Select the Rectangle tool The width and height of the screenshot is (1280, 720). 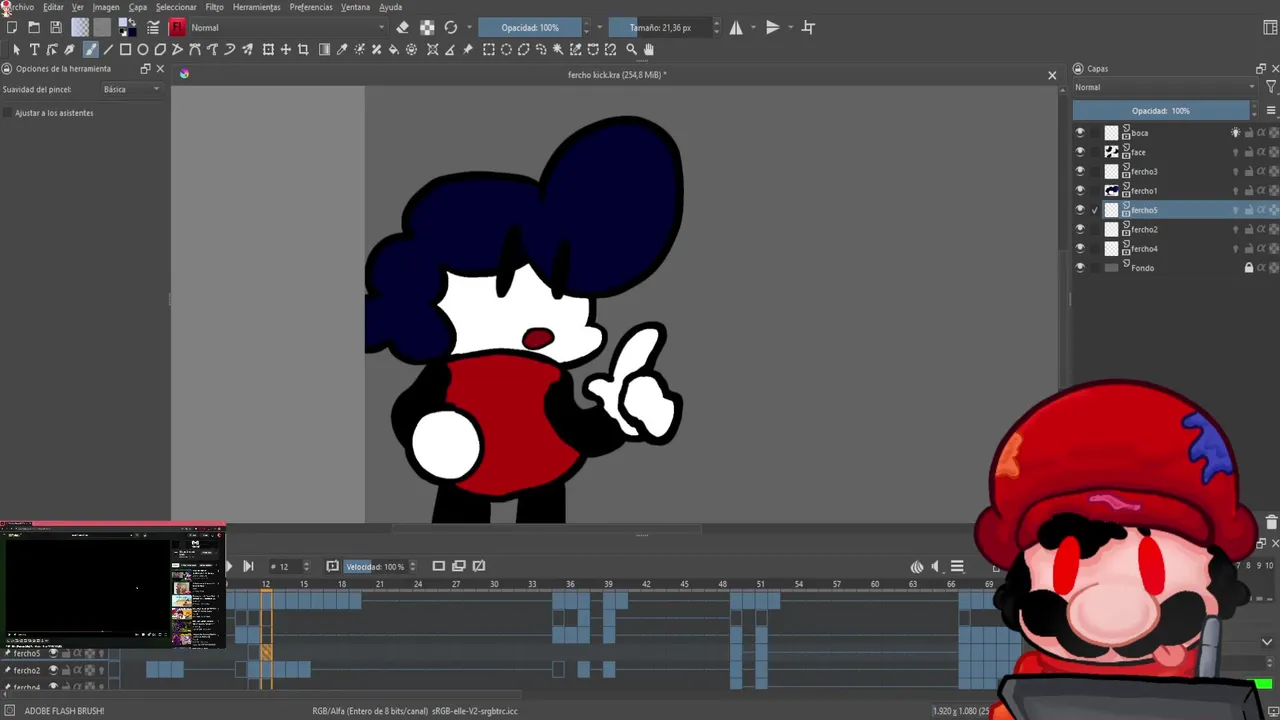pyautogui.click(x=125, y=49)
